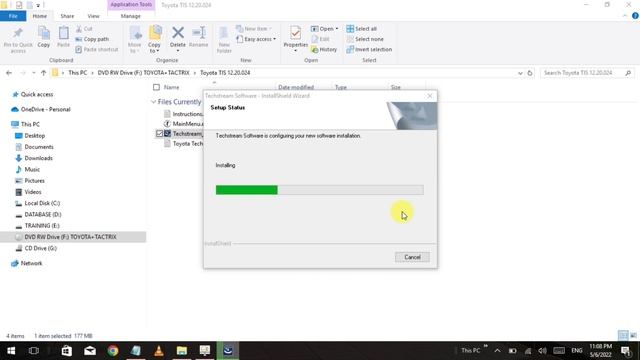Go up one folder level arrow
Image resolution: width=640 pixels, height=360 pixels.
pos(43,73)
